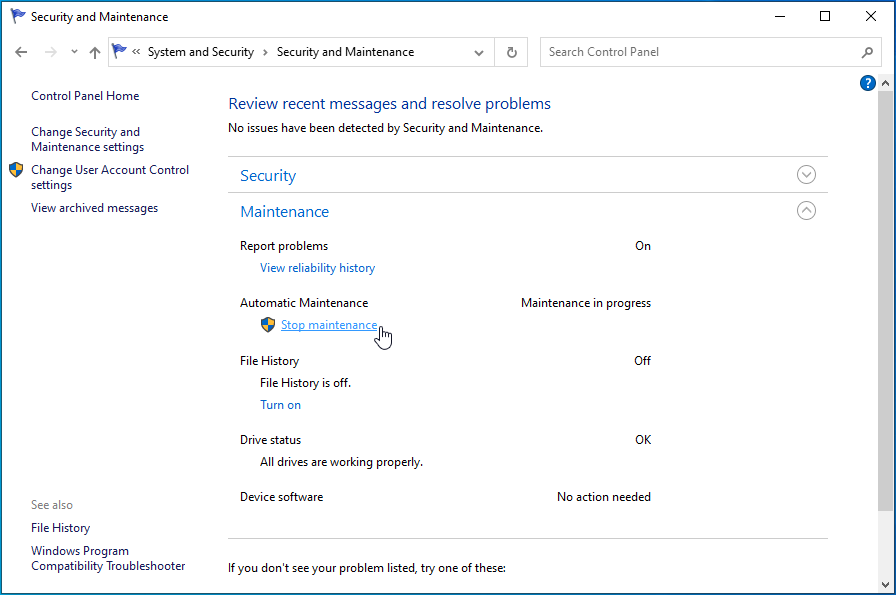This screenshot has height=595, width=896.
Task: Expand the Security section chevron
Action: coord(806,175)
